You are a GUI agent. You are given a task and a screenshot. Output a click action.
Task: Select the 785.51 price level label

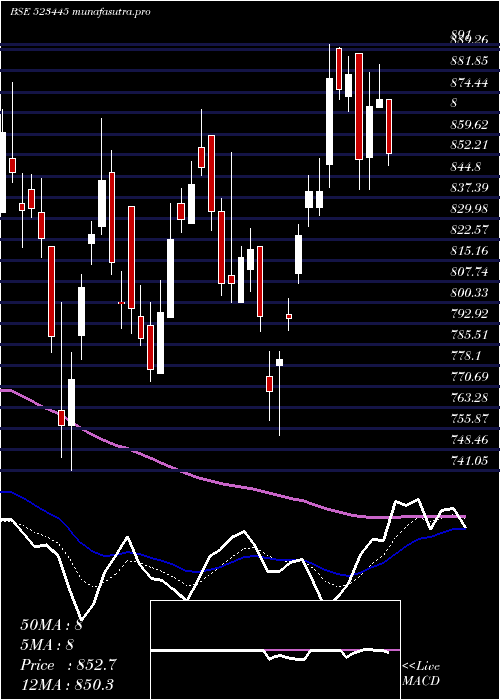469,334
